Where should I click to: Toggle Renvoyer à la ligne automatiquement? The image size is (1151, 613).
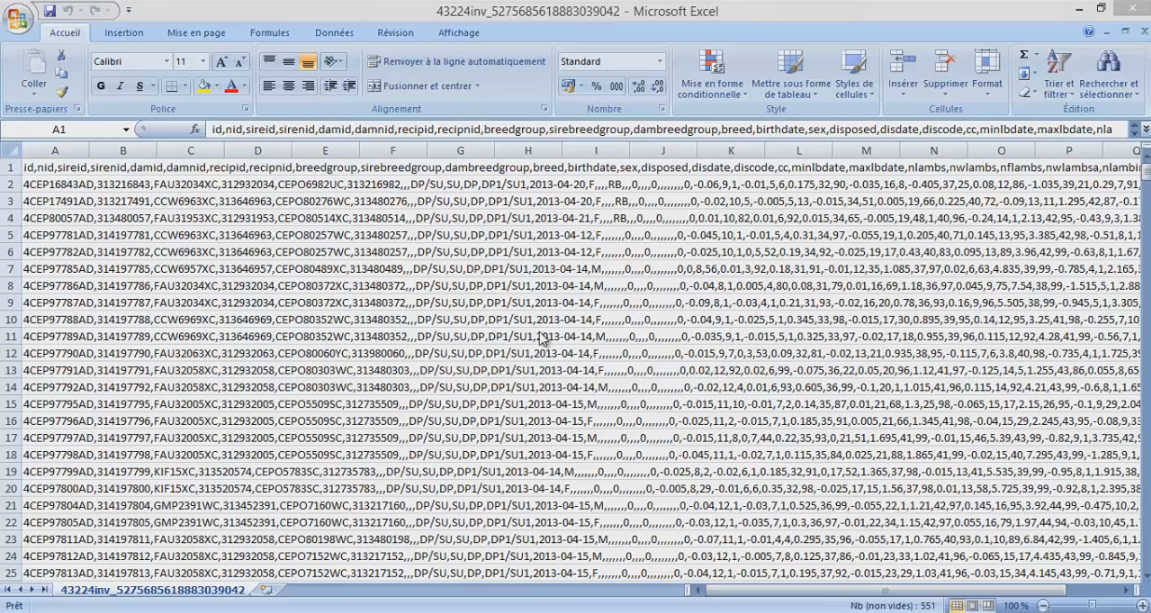click(x=456, y=62)
